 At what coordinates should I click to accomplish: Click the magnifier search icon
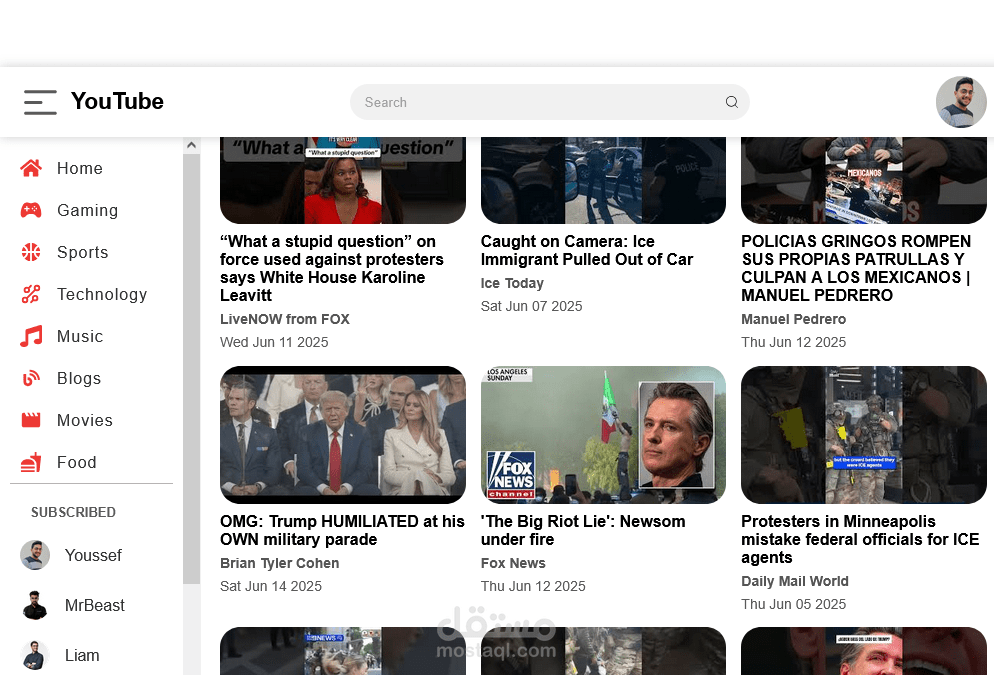(732, 102)
